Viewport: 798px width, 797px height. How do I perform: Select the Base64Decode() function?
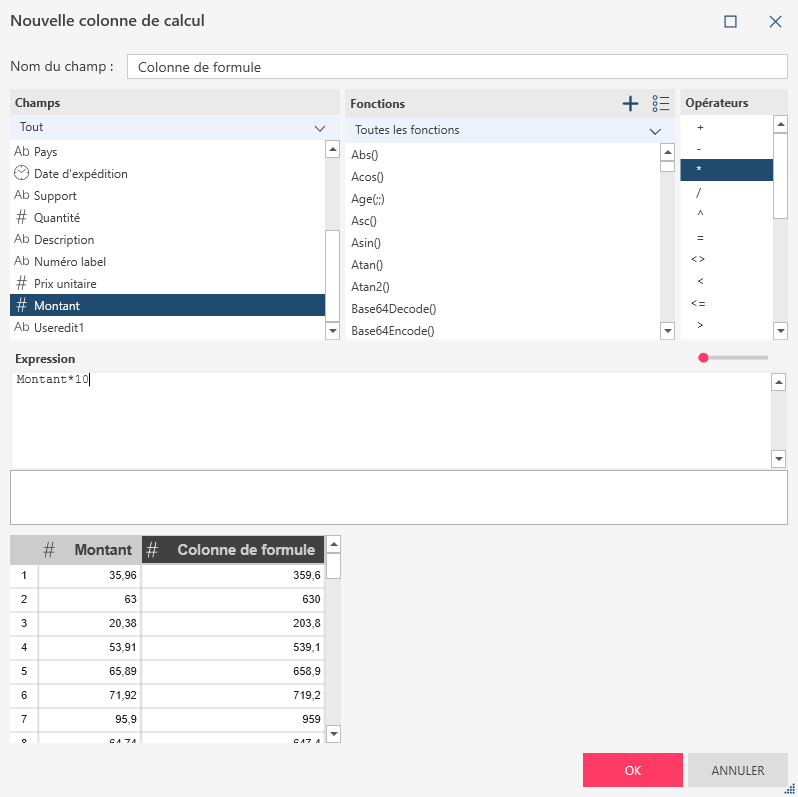(394, 309)
